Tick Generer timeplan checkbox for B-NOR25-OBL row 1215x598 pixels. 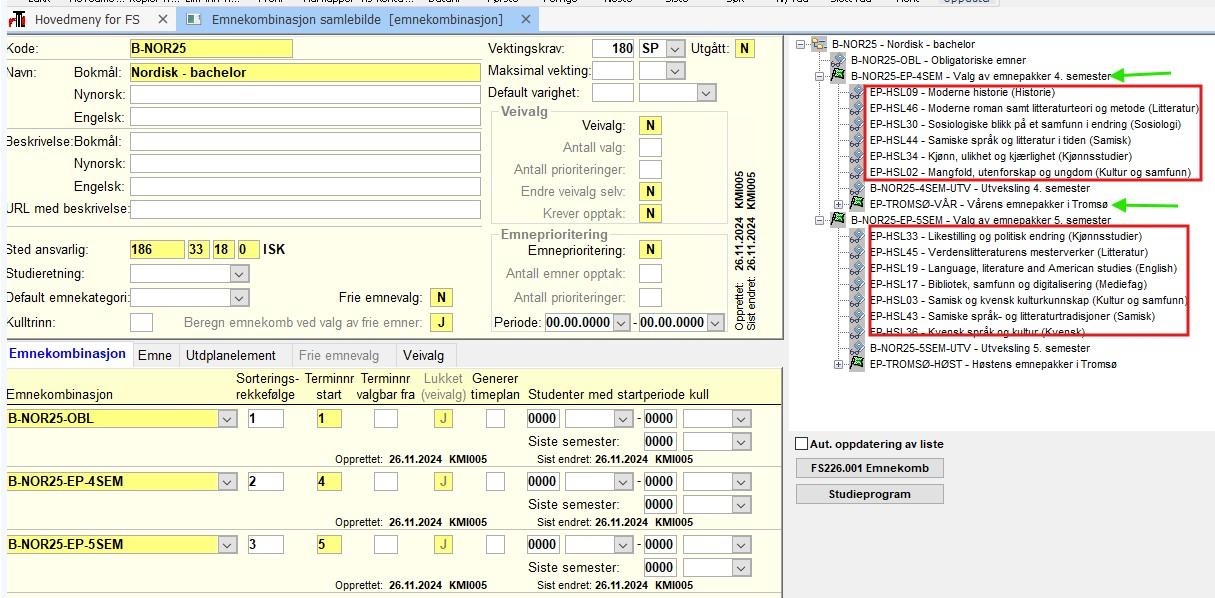pos(495,418)
